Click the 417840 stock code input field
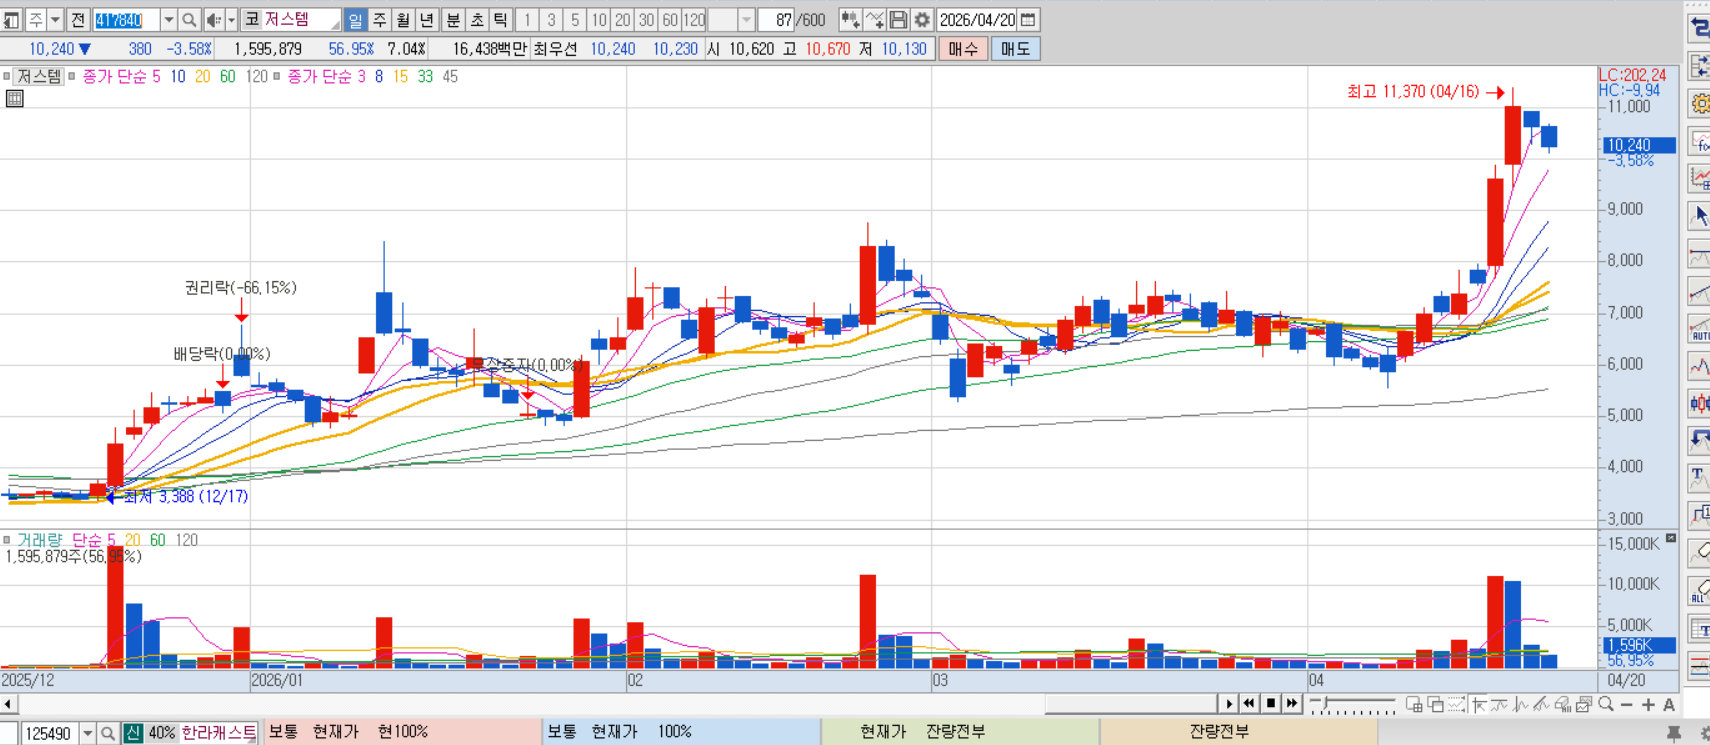Image resolution: width=1710 pixels, height=745 pixels. (125, 20)
